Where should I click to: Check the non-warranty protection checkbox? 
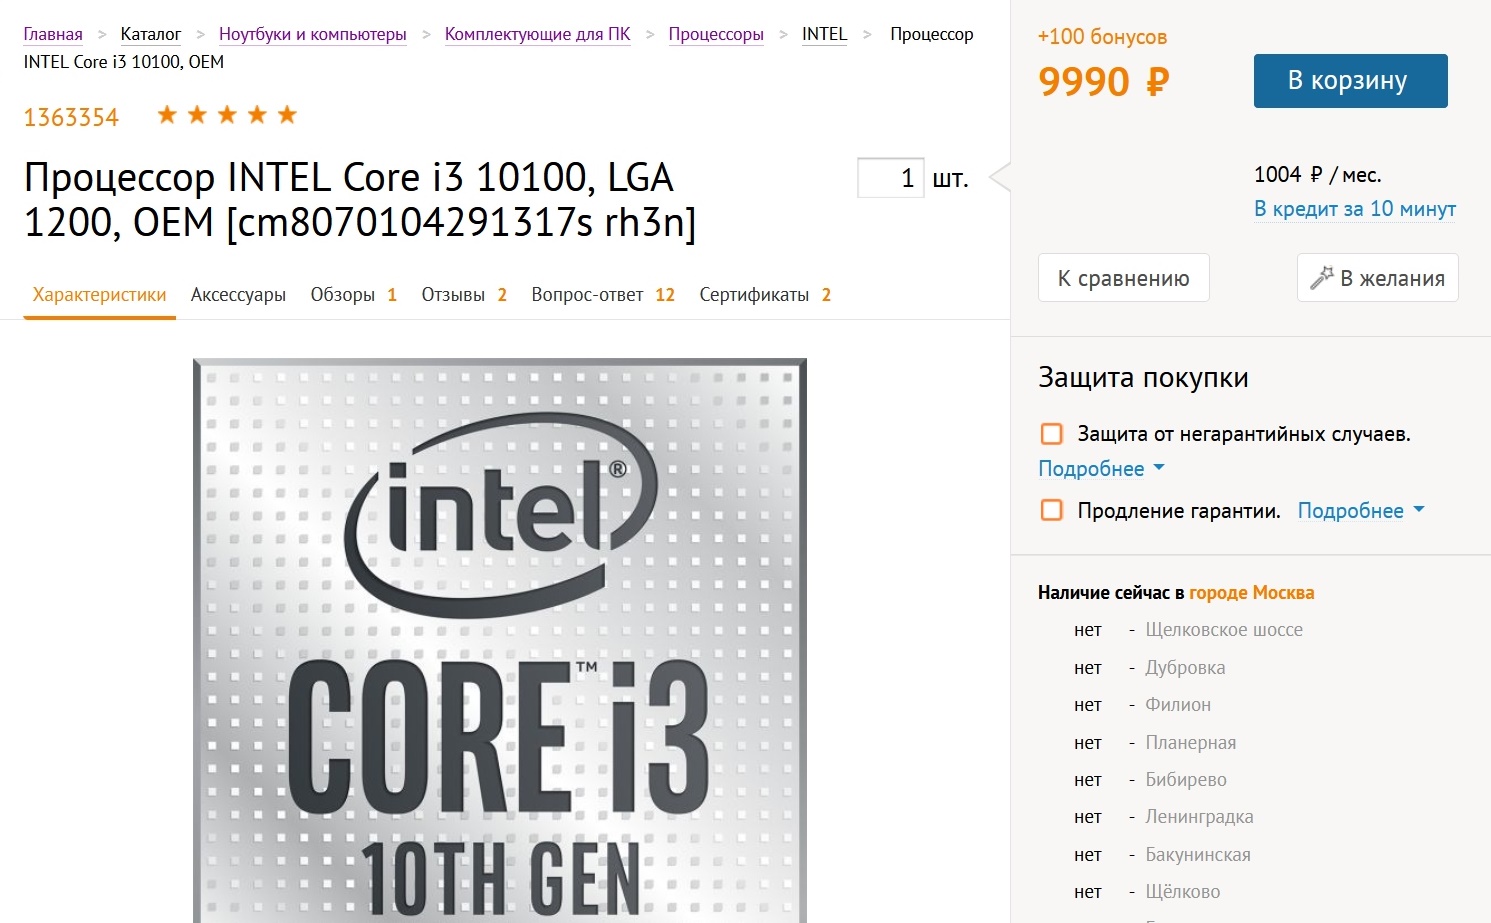coord(1052,434)
